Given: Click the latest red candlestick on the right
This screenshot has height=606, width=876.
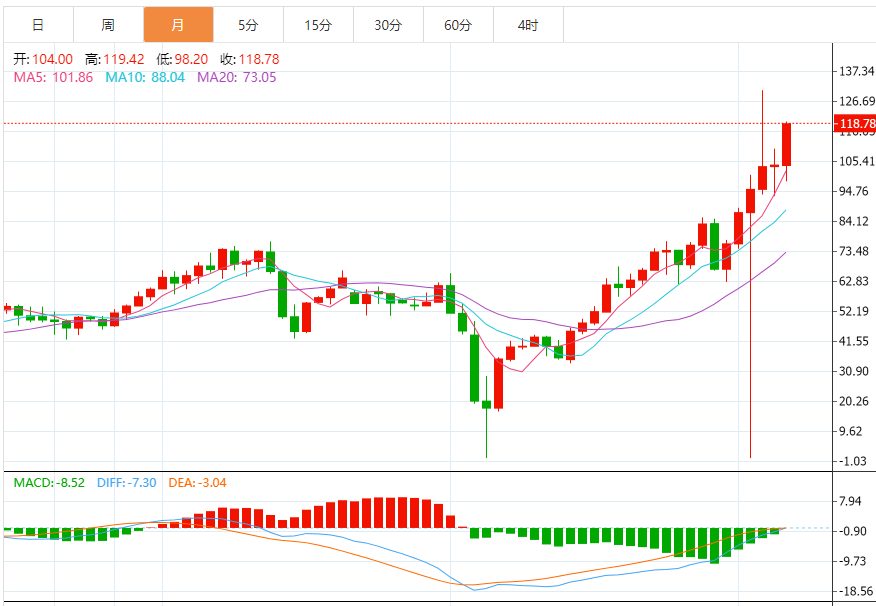Looking at the screenshot, I should [787, 145].
